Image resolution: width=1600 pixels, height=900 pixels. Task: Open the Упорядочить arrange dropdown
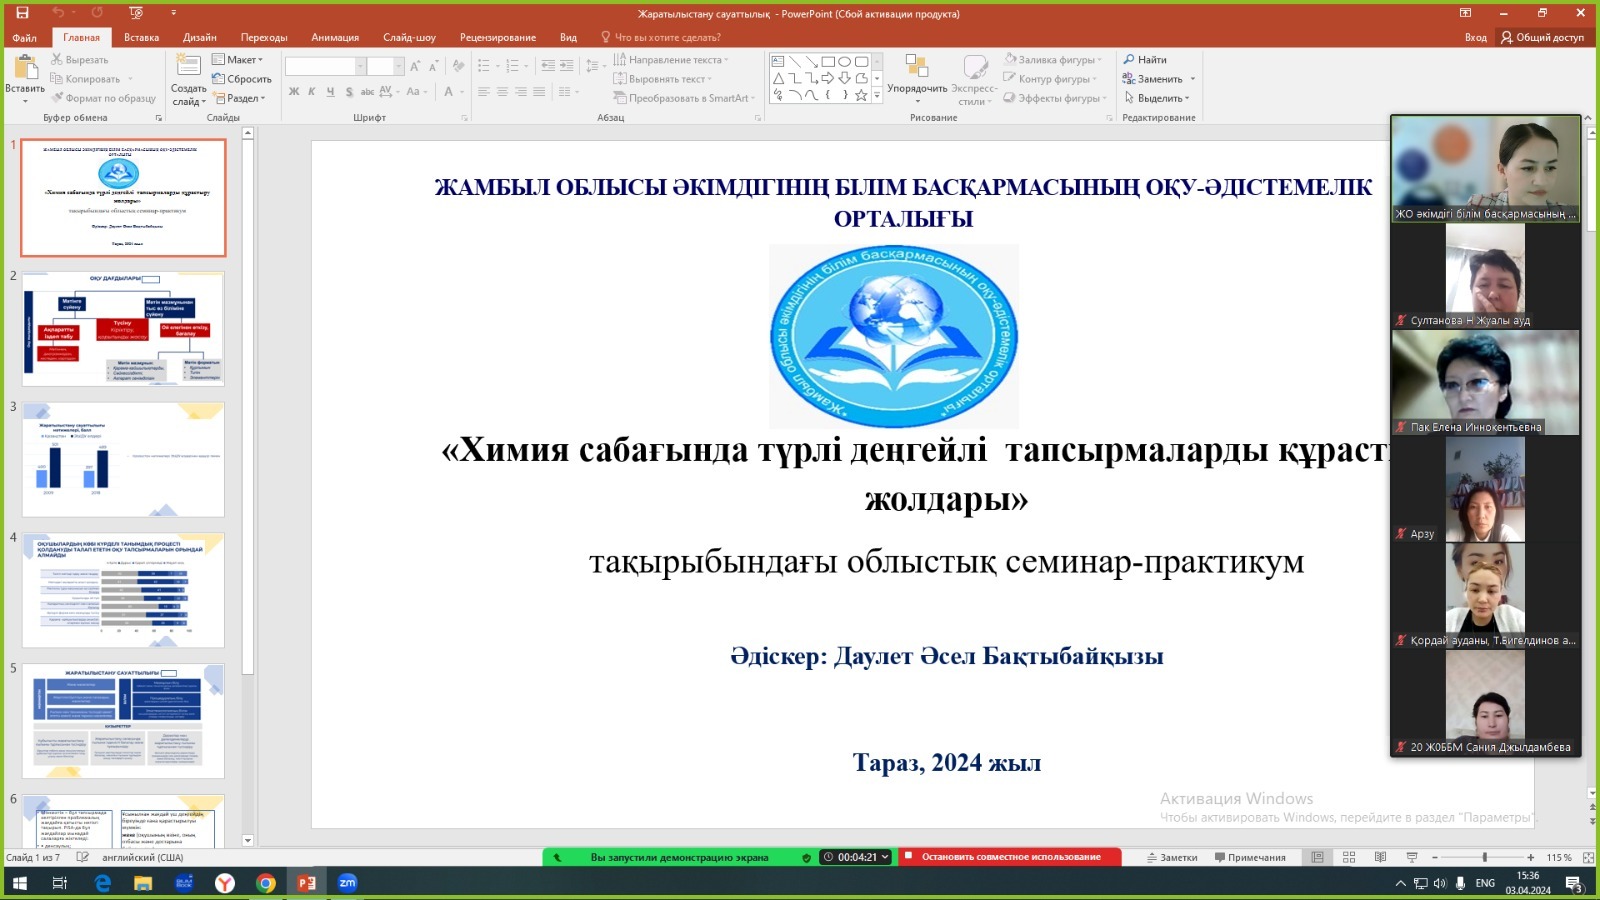coord(917,78)
